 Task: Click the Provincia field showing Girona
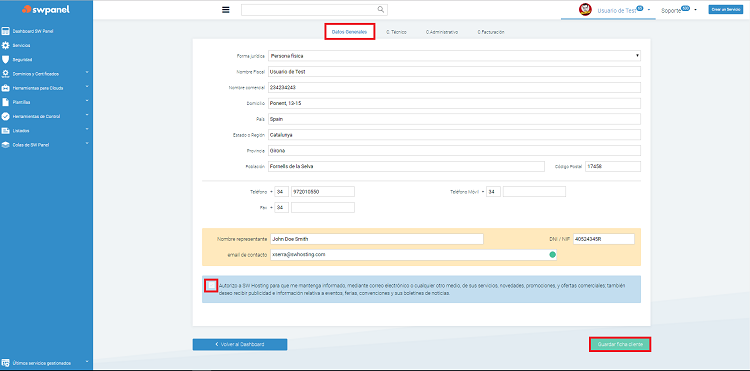click(454, 151)
